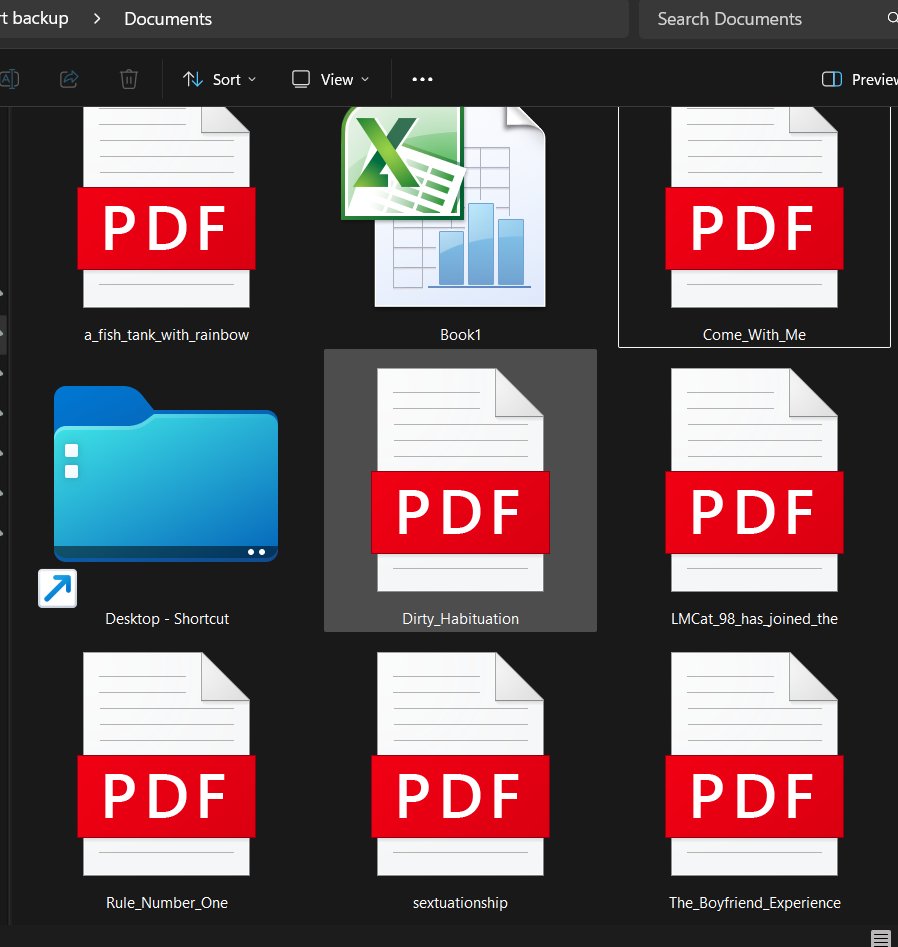Click the Delete trash icon
This screenshot has height=947, width=898.
click(x=129, y=79)
